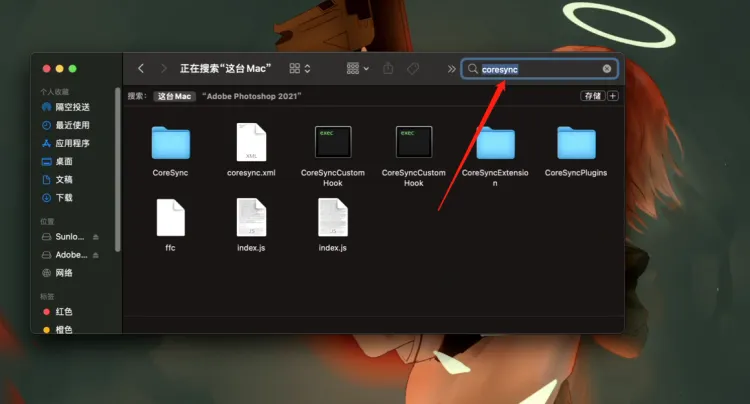Select the coresync.xml file

click(252, 143)
